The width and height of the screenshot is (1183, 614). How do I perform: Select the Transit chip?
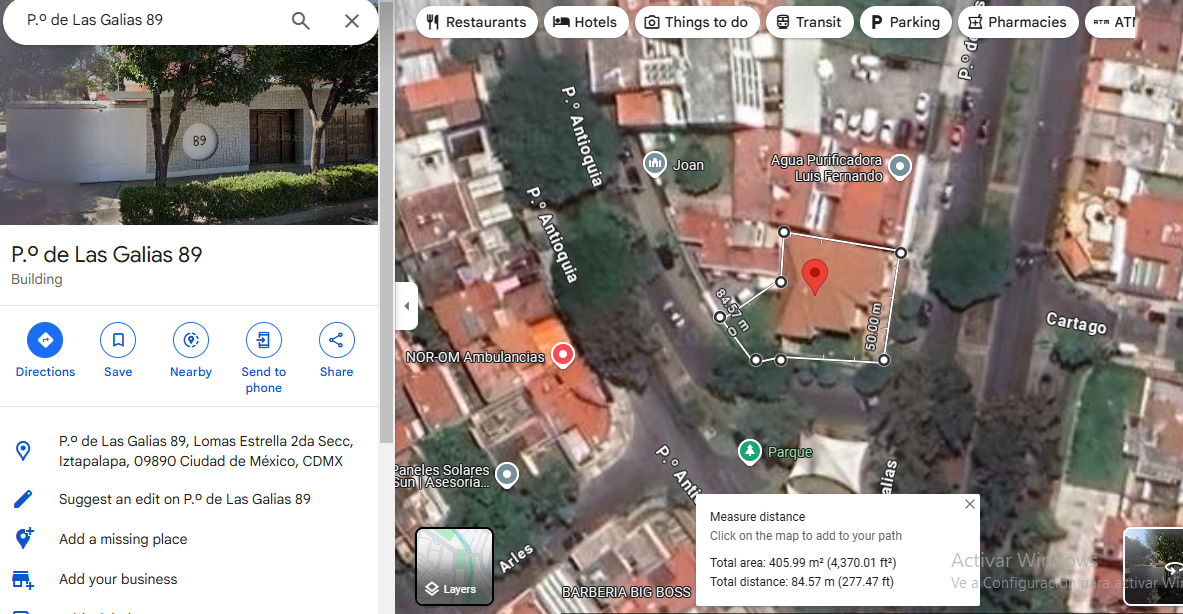810,22
